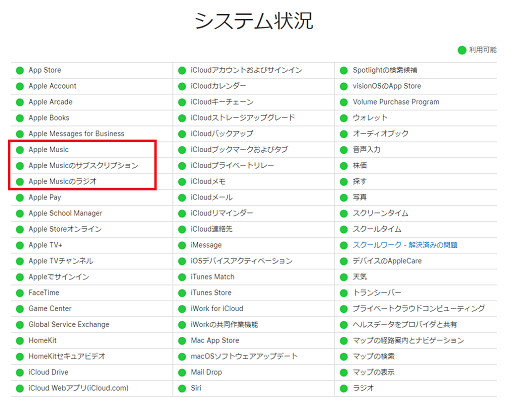Viewport: 507px width, 400px height.
Task: Click the iCloudメモ entry
Action: 208,181
